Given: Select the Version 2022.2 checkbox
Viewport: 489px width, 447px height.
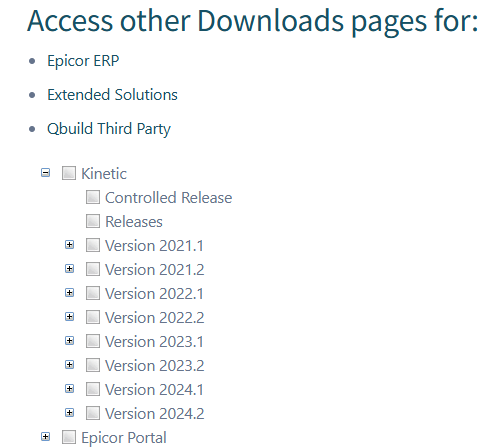Looking at the screenshot, I should pos(93,317).
